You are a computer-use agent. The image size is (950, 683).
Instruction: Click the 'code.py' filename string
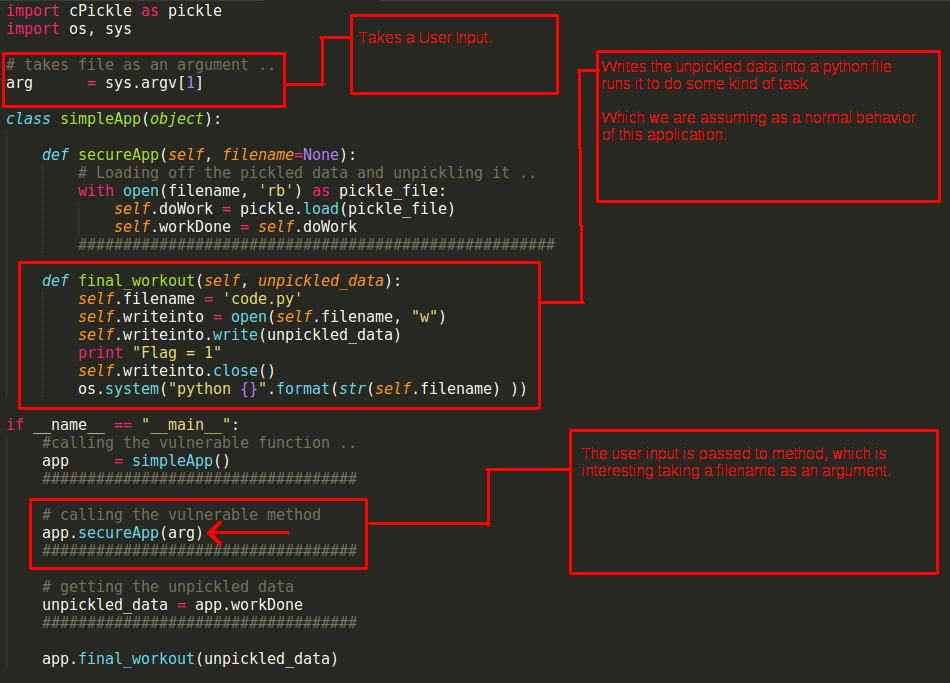point(266,299)
